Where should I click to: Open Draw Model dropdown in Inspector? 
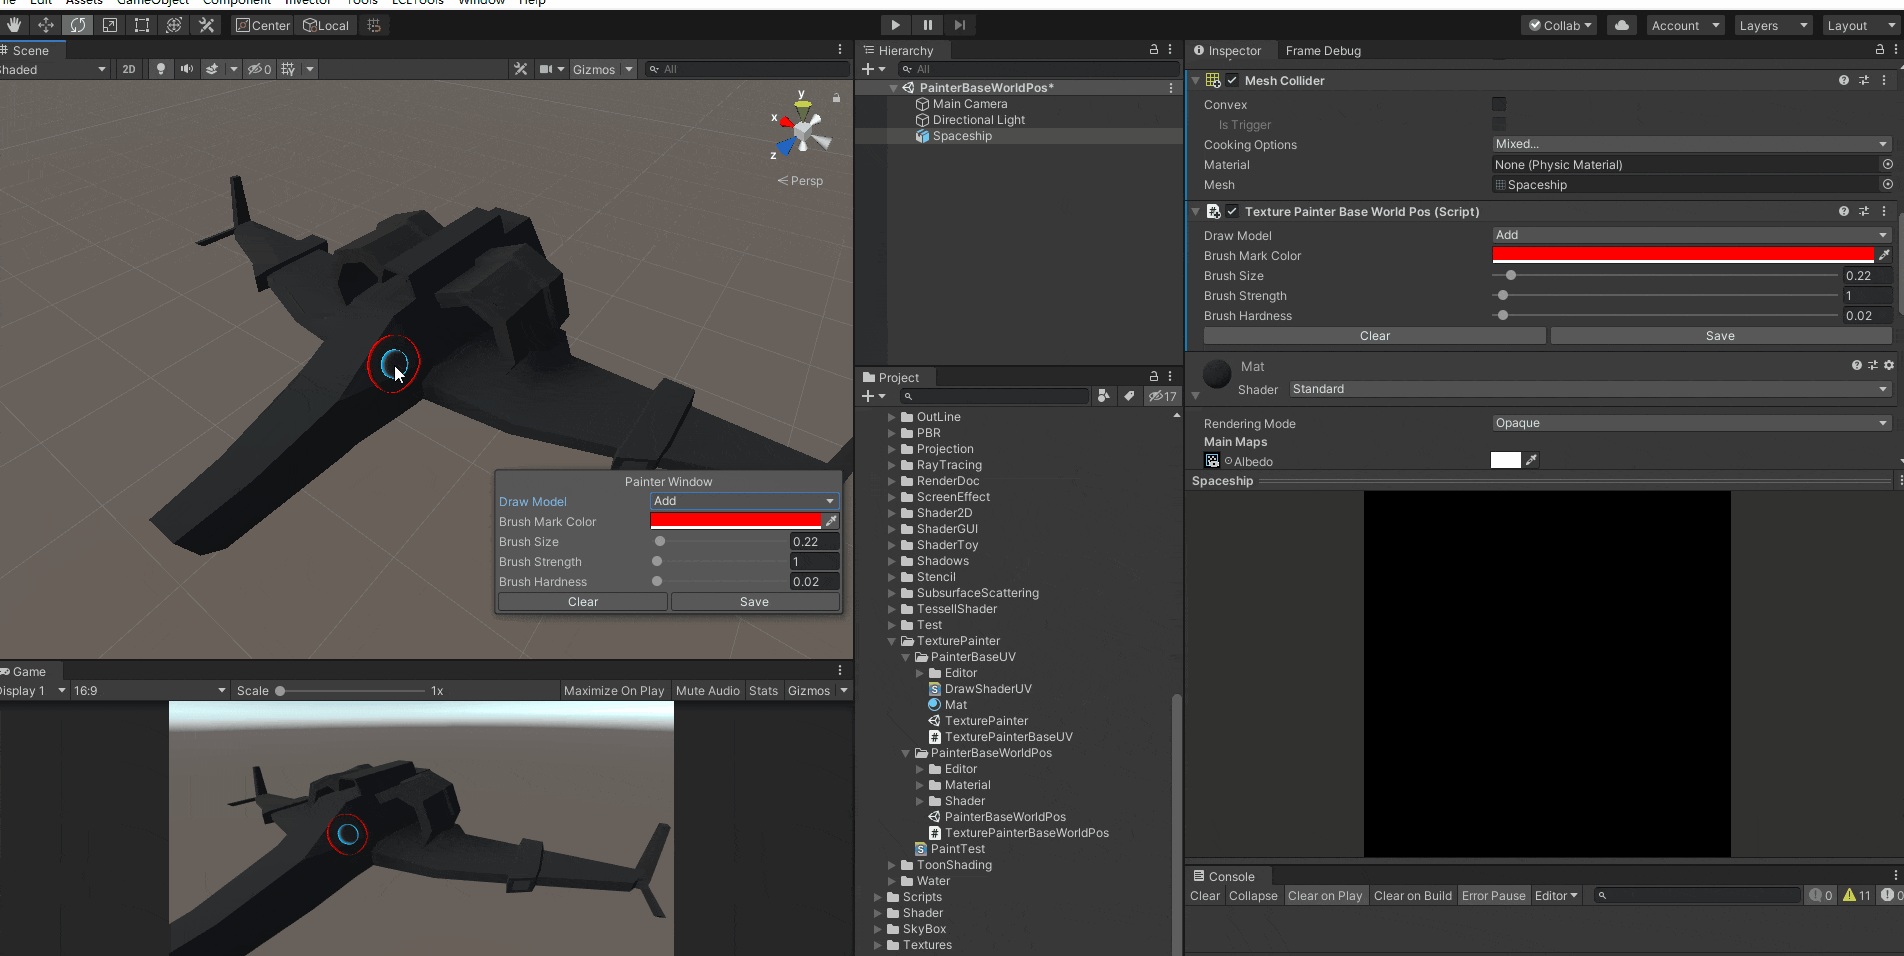click(x=1692, y=235)
